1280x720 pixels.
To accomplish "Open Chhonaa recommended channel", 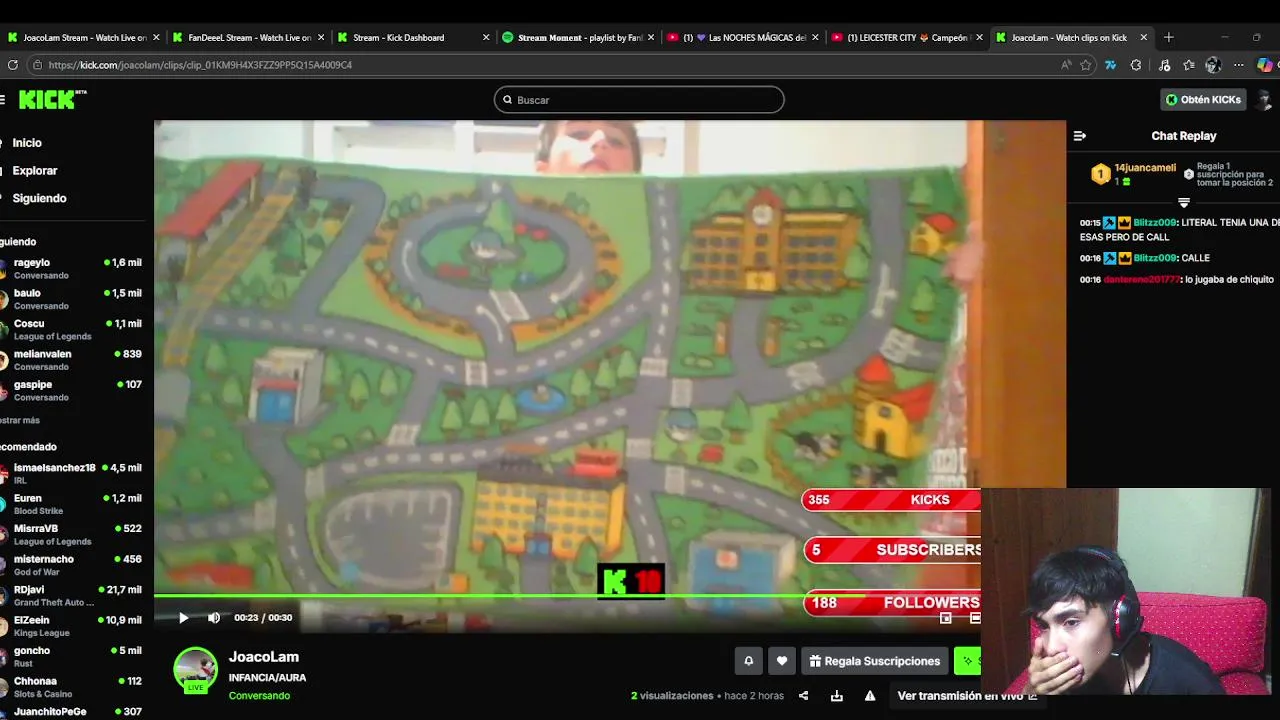I will 72,687.
